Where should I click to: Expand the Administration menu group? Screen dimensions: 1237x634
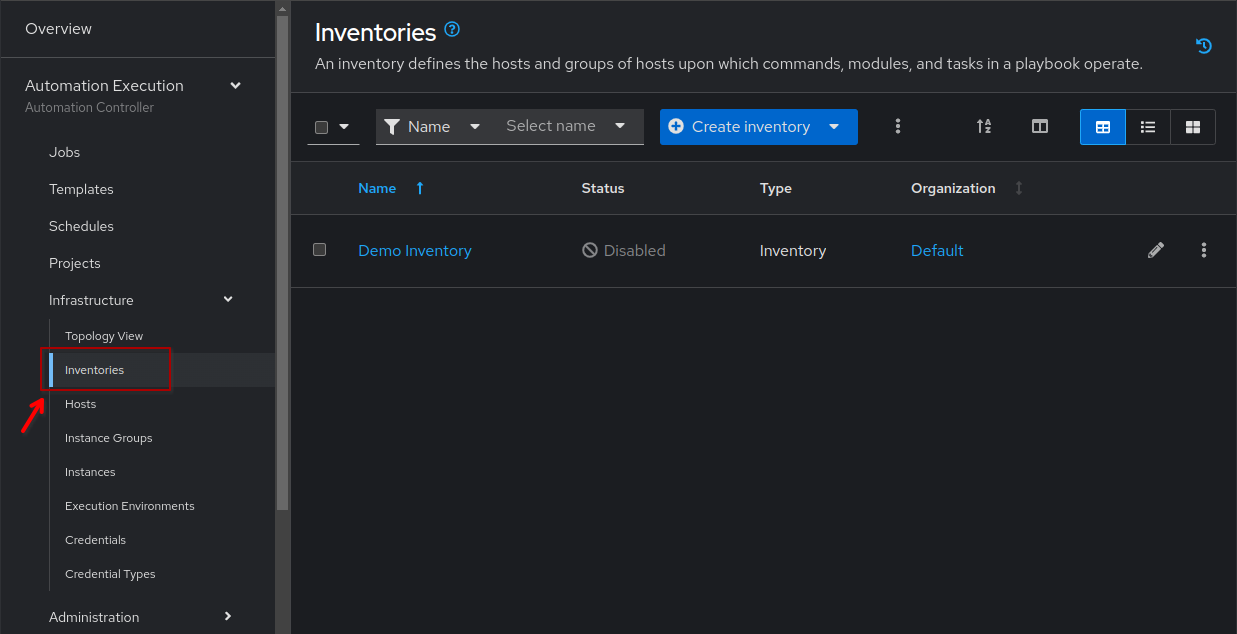coord(228,616)
